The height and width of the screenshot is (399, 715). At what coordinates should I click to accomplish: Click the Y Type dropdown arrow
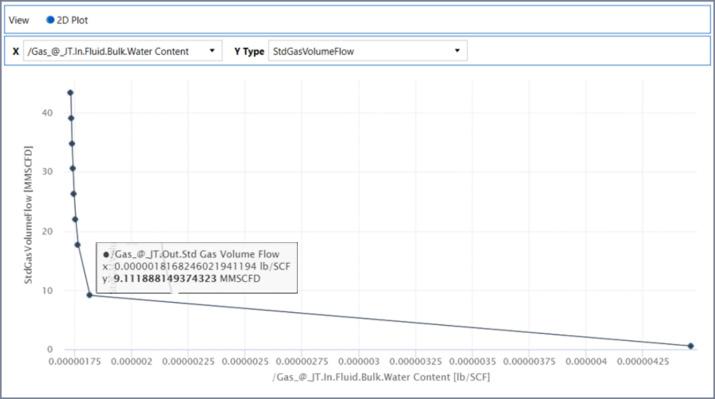457,51
